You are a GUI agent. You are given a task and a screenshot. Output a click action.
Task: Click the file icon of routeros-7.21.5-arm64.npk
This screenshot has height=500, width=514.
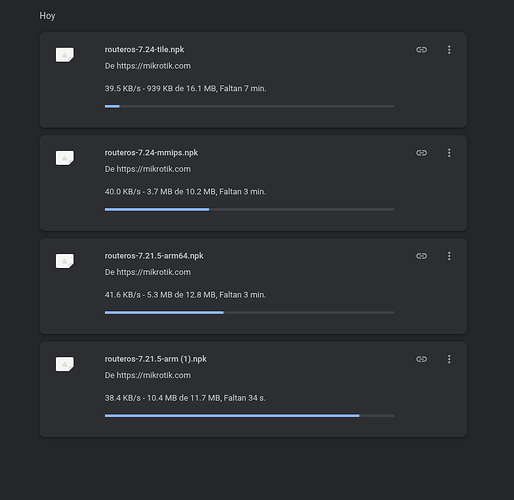pyautogui.click(x=65, y=261)
